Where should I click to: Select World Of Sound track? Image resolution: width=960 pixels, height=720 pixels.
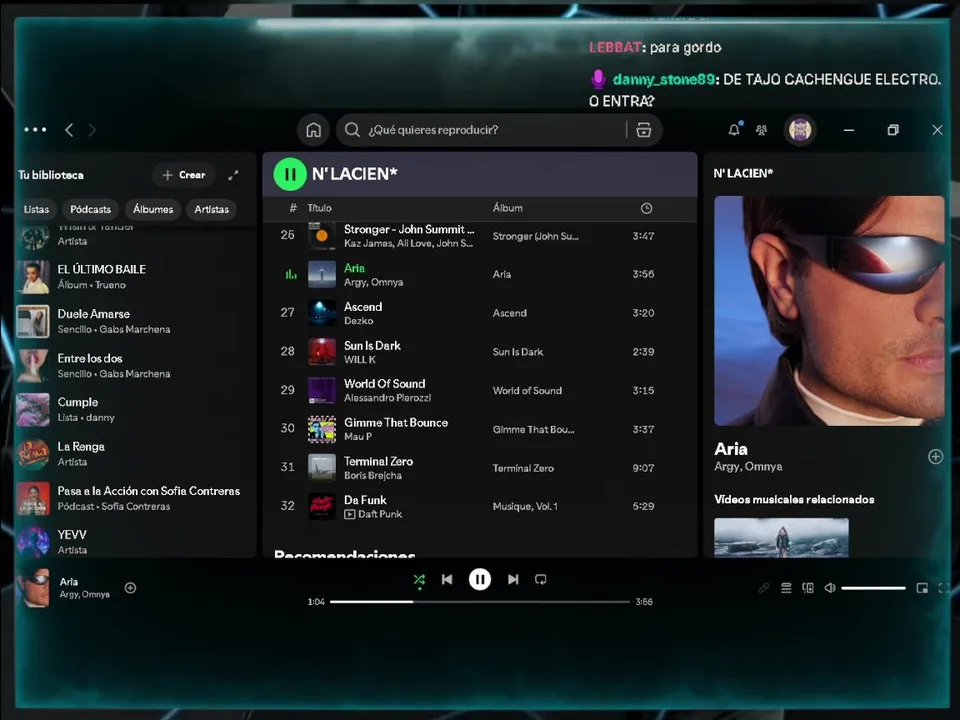click(480, 390)
